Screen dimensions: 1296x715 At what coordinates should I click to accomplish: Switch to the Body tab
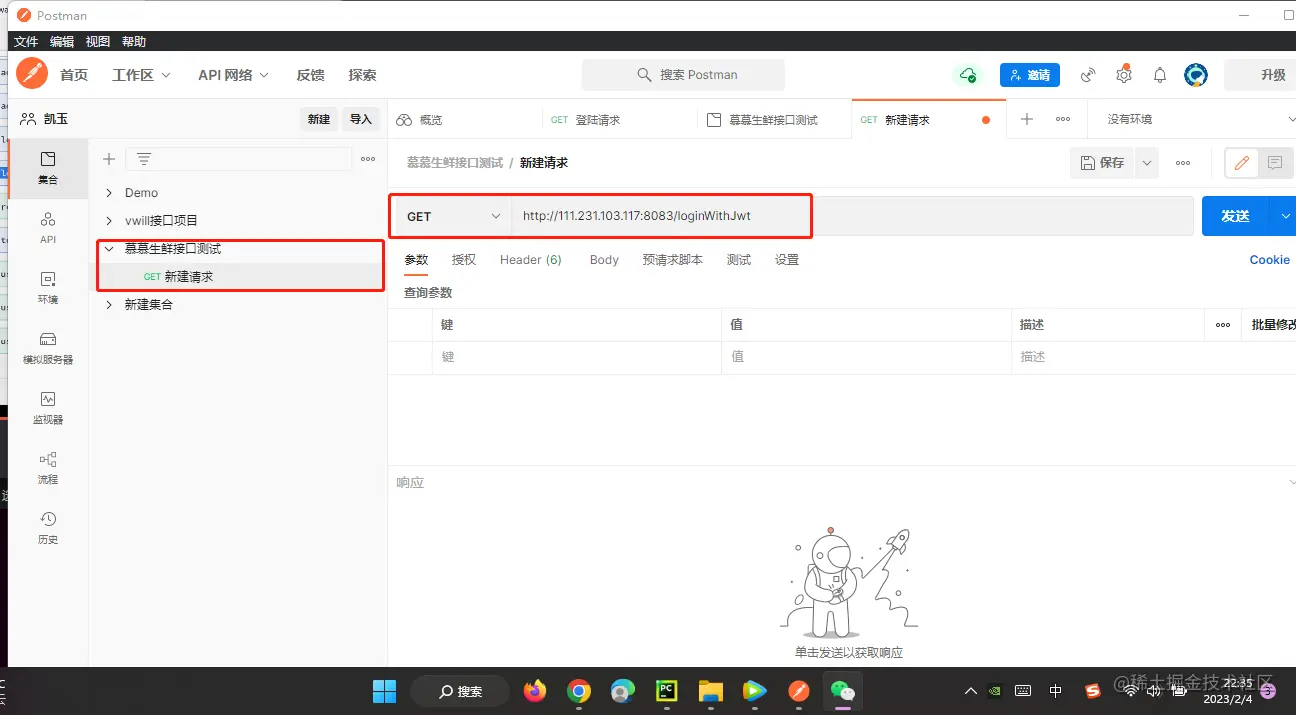click(x=604, y=260)
